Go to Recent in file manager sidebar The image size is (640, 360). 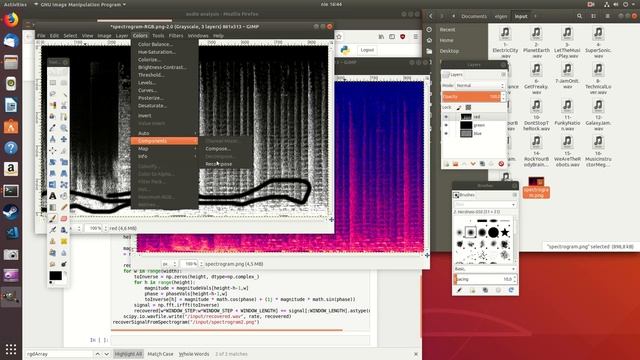[x=447, y=29]
